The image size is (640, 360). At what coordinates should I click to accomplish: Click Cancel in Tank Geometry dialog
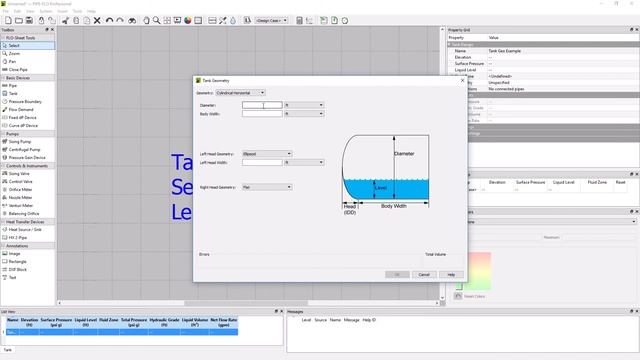coord(424,275)
